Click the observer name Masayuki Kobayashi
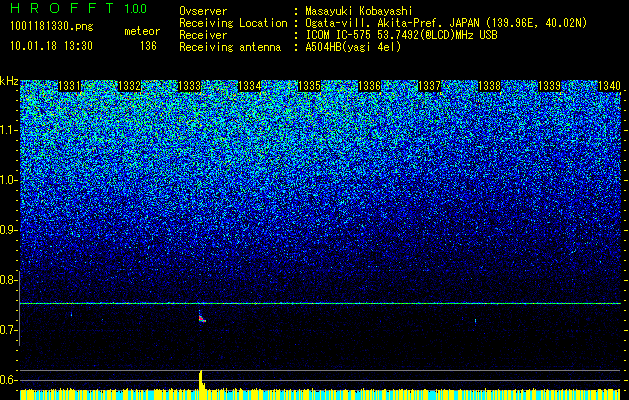 (359, 11)
